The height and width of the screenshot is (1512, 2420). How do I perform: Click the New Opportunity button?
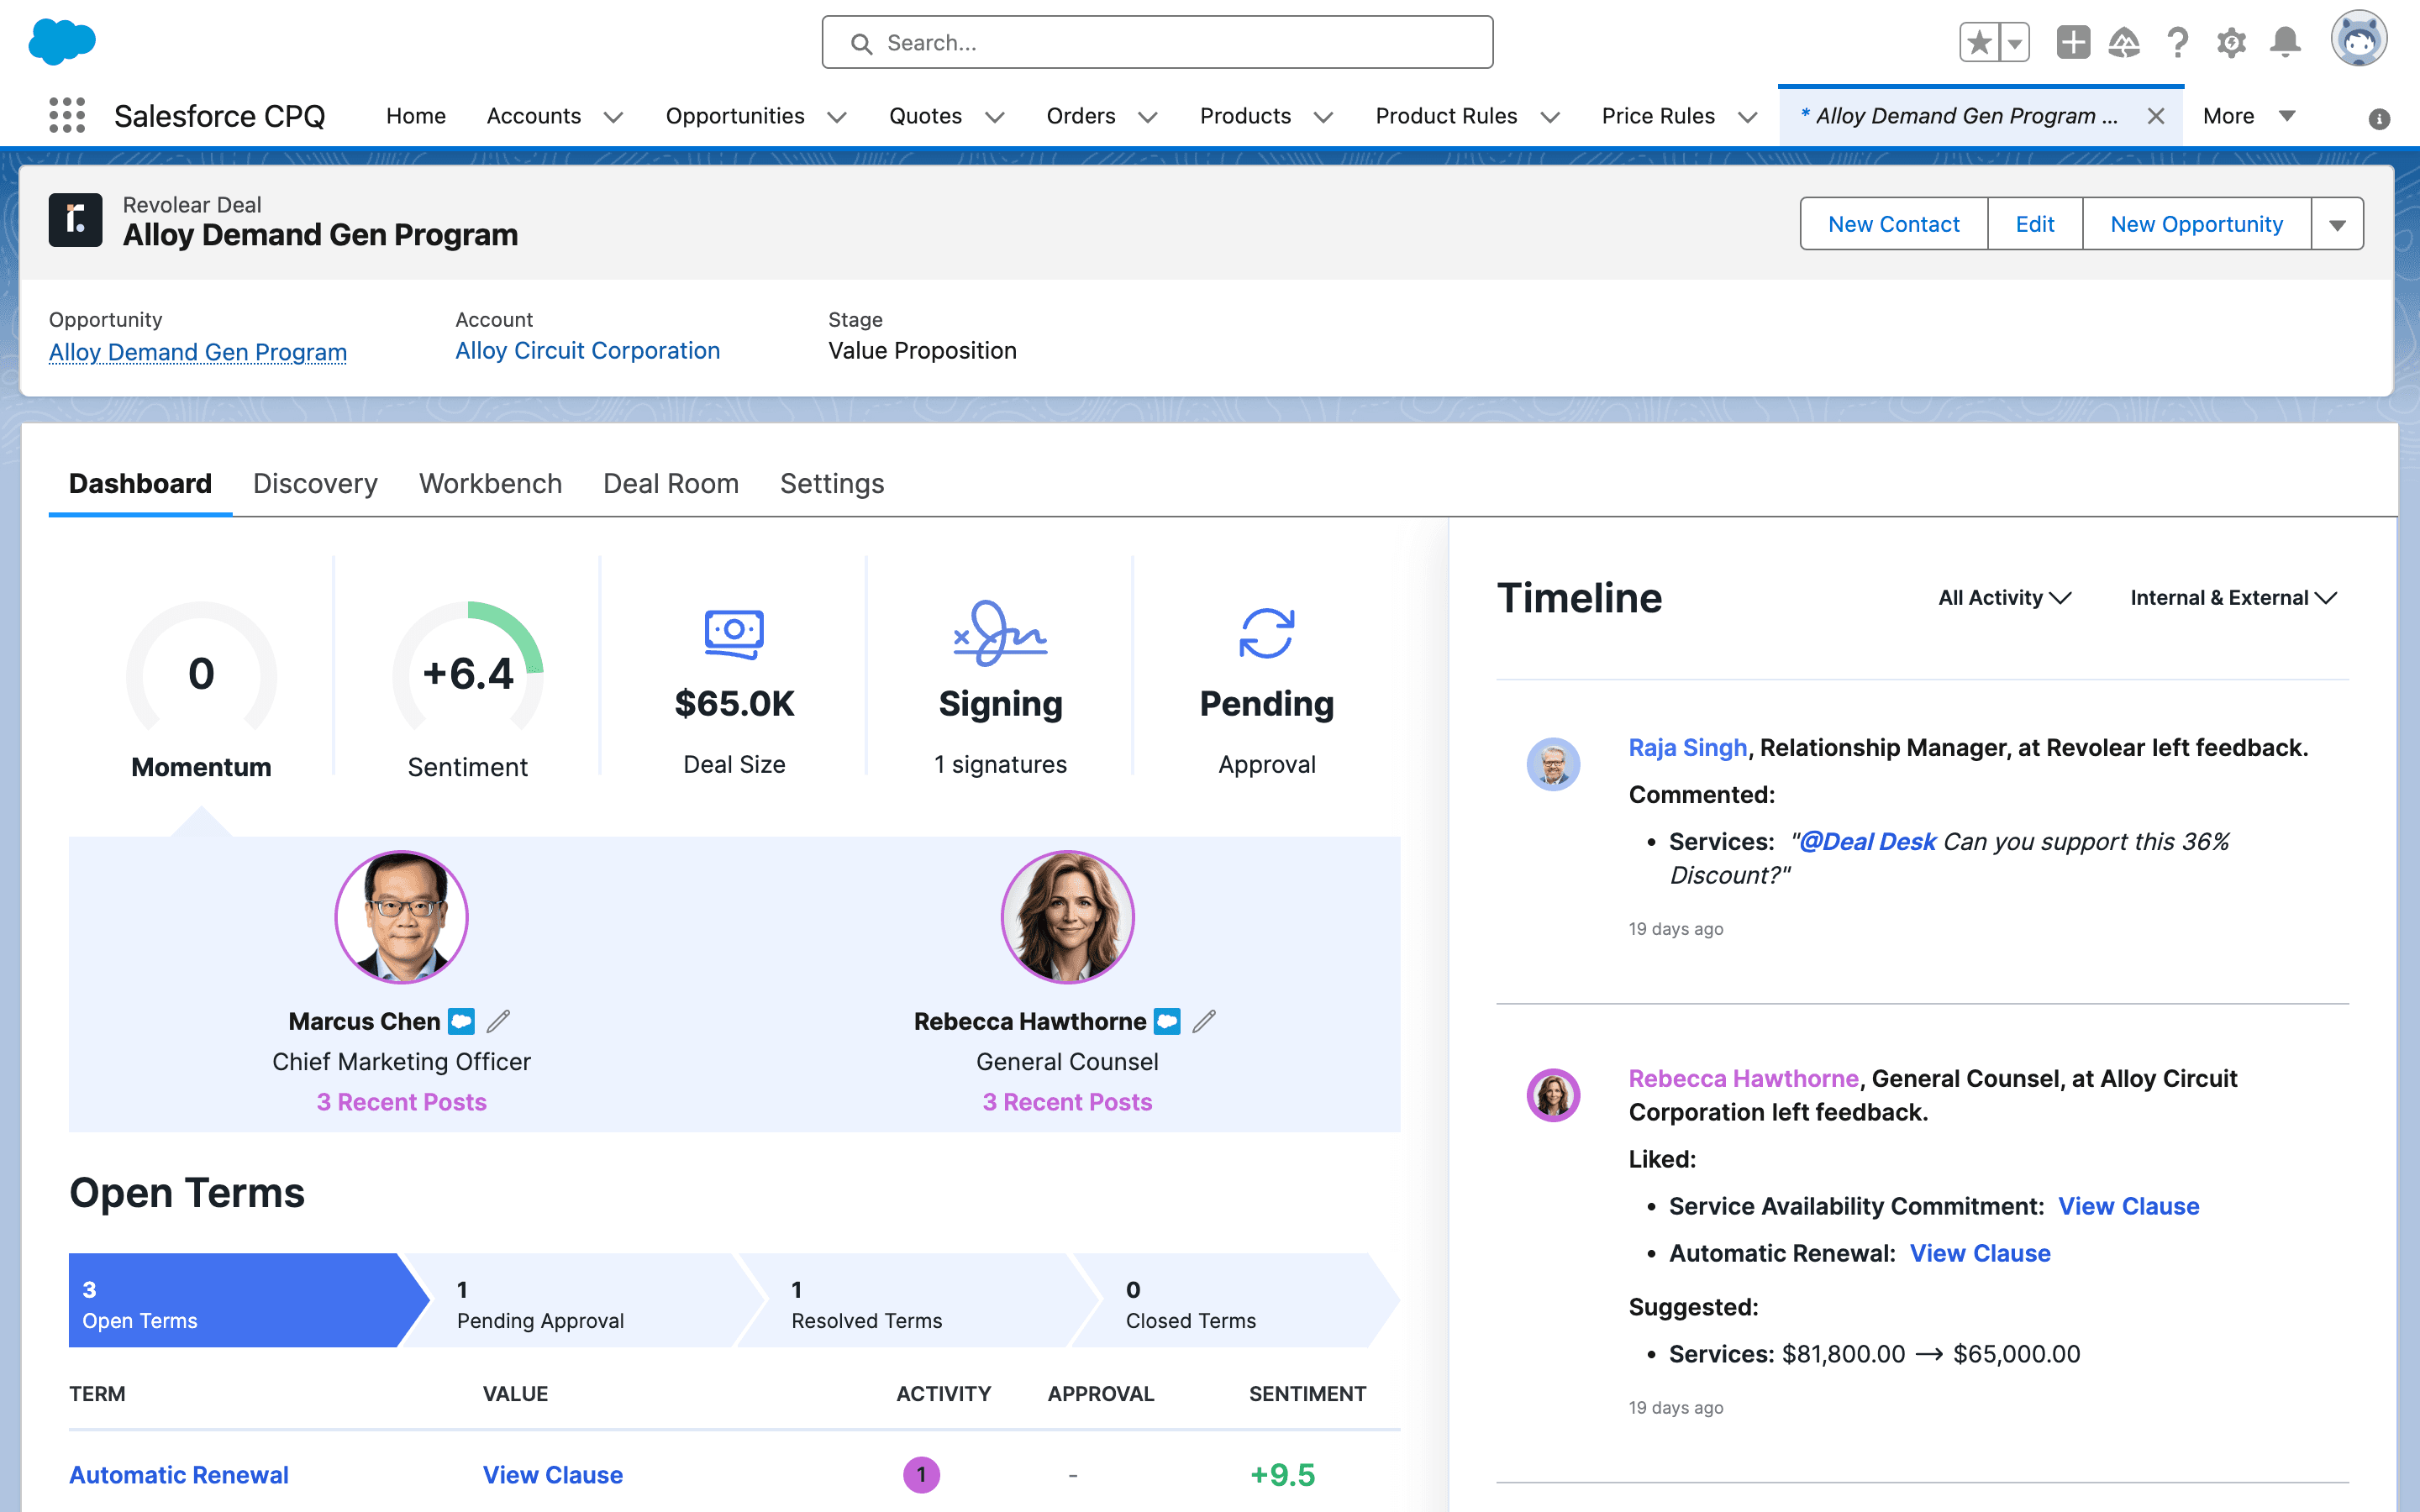click(2196, 224)
